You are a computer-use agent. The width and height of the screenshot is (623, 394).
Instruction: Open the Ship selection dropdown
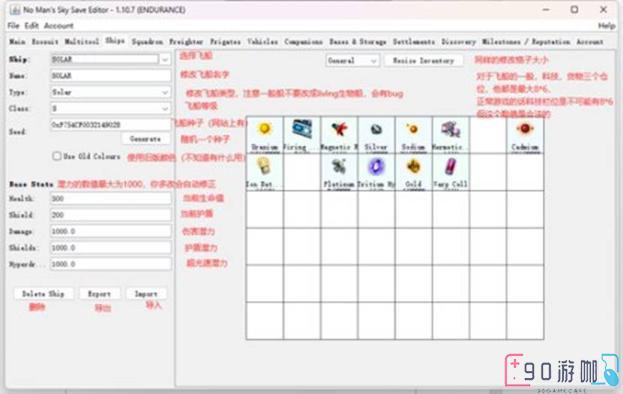(x=164, y=60)
